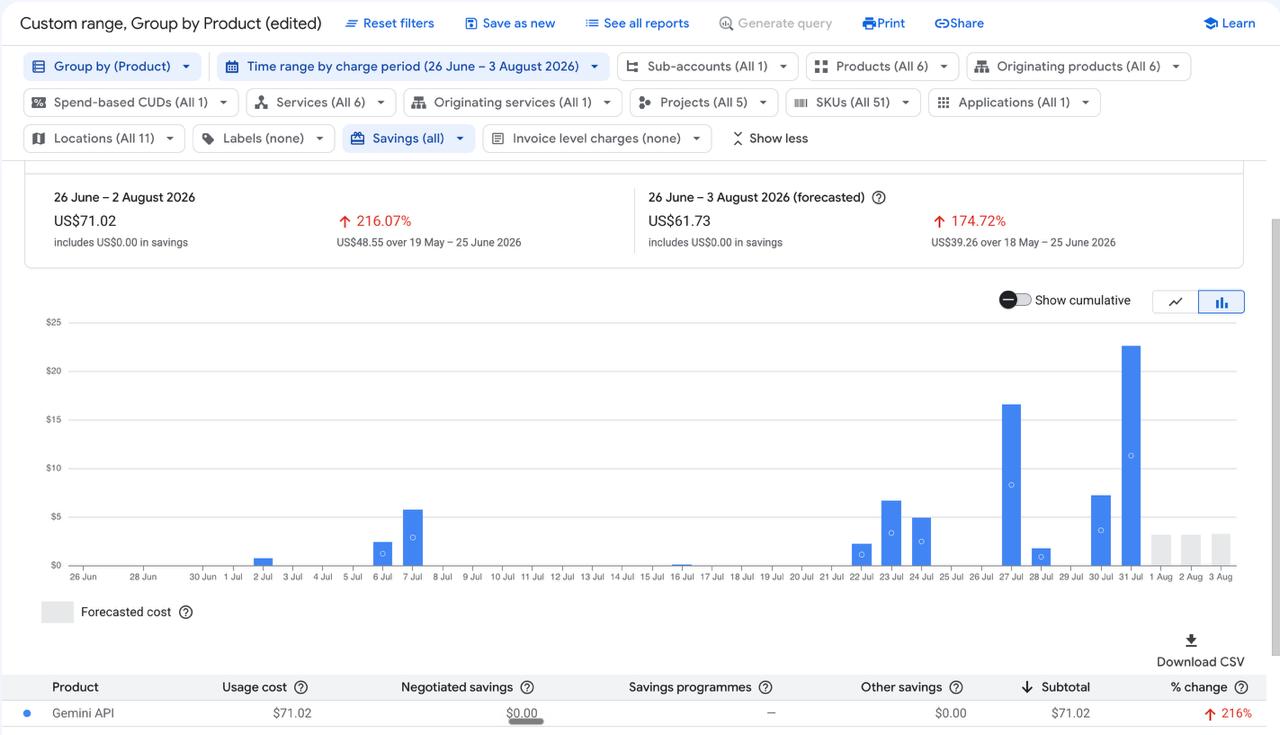The width and height of the screenshot is (1280, 735).
Task: Open the Locations (All 11) dropdown
Action: (104, 138)
